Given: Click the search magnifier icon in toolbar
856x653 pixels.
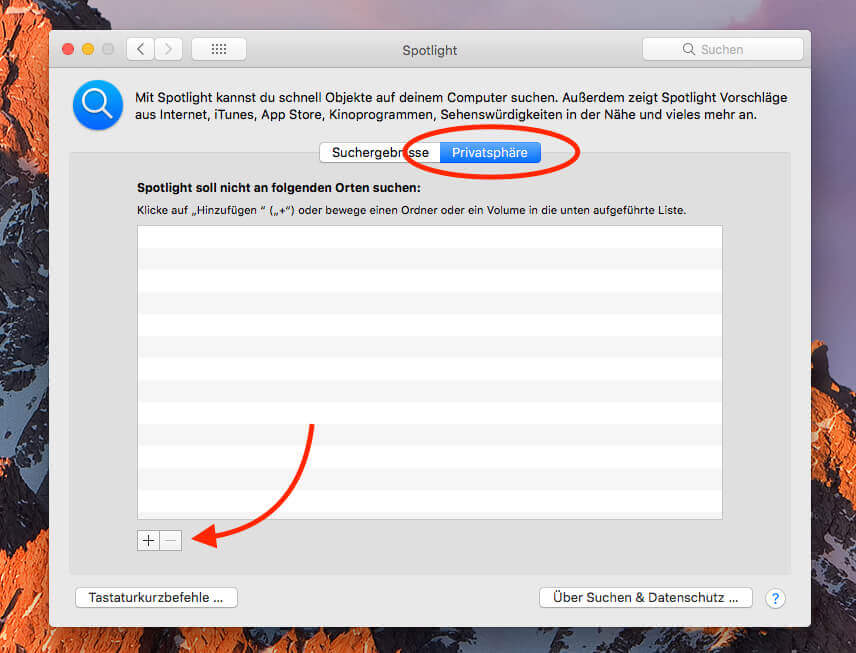Looking at the screenshot, I should [x=688, y=49].
